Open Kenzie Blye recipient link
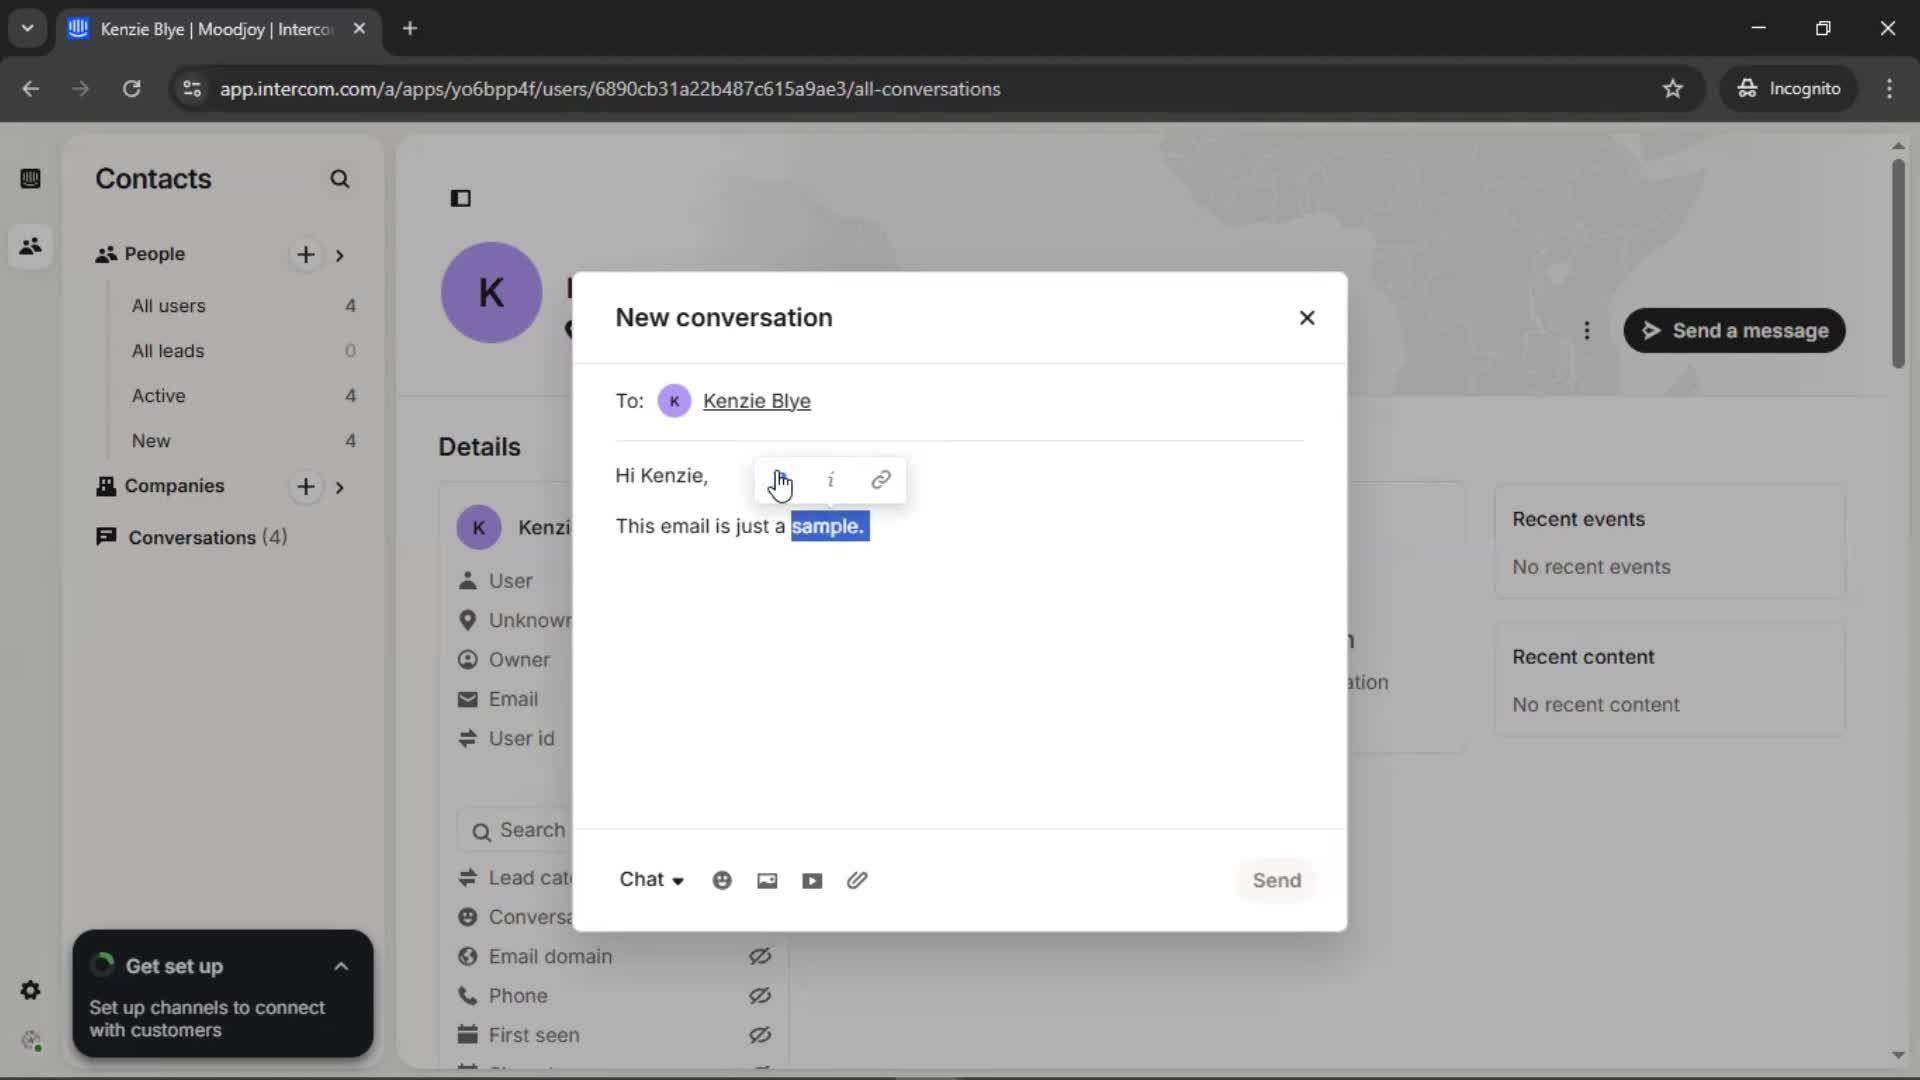The height and width of the screenshot is (1080, 1920). point(757,401)
